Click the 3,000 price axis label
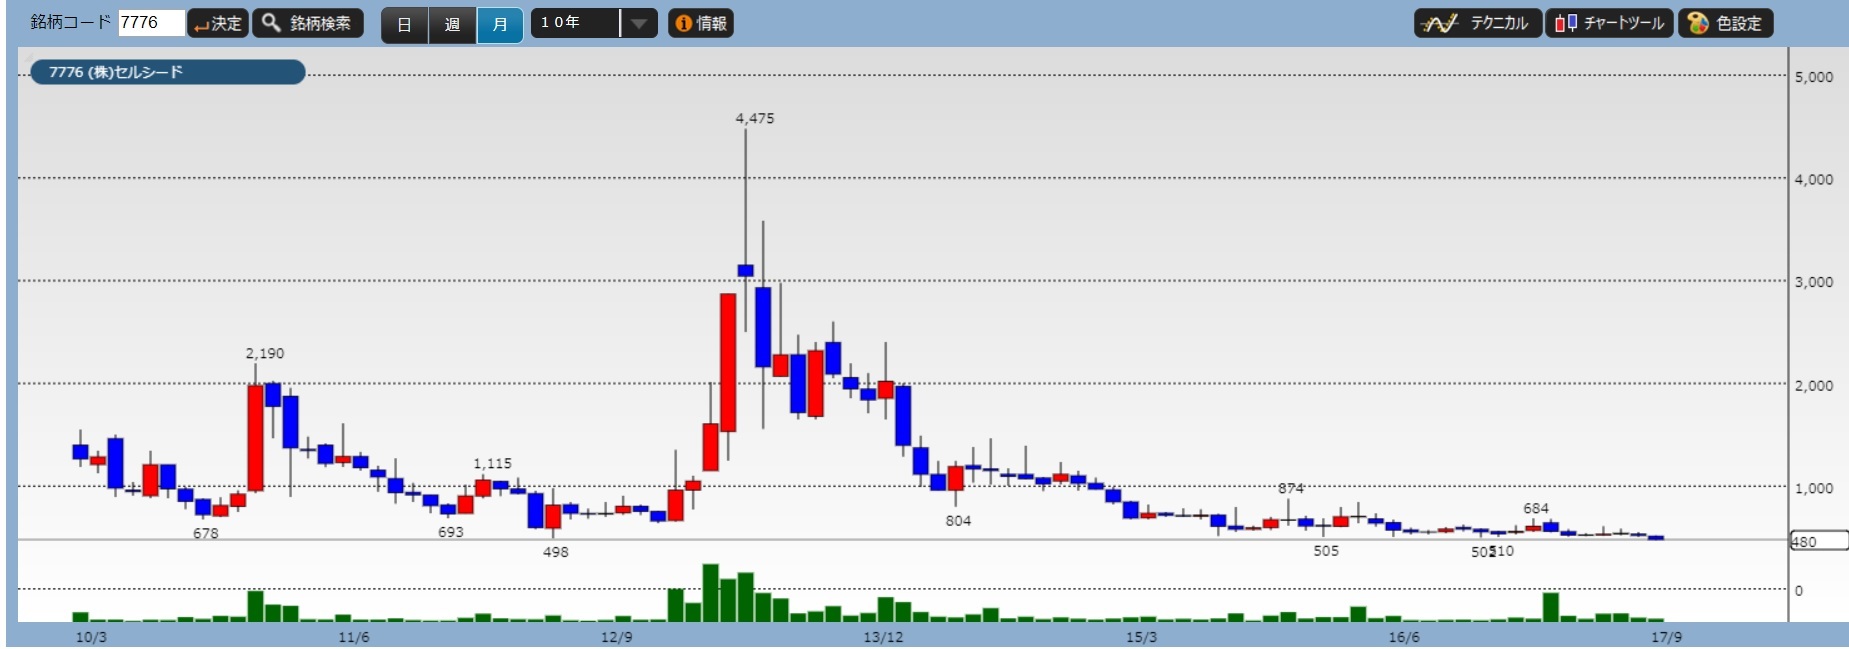1849x649 pixels. [1814, 282]
